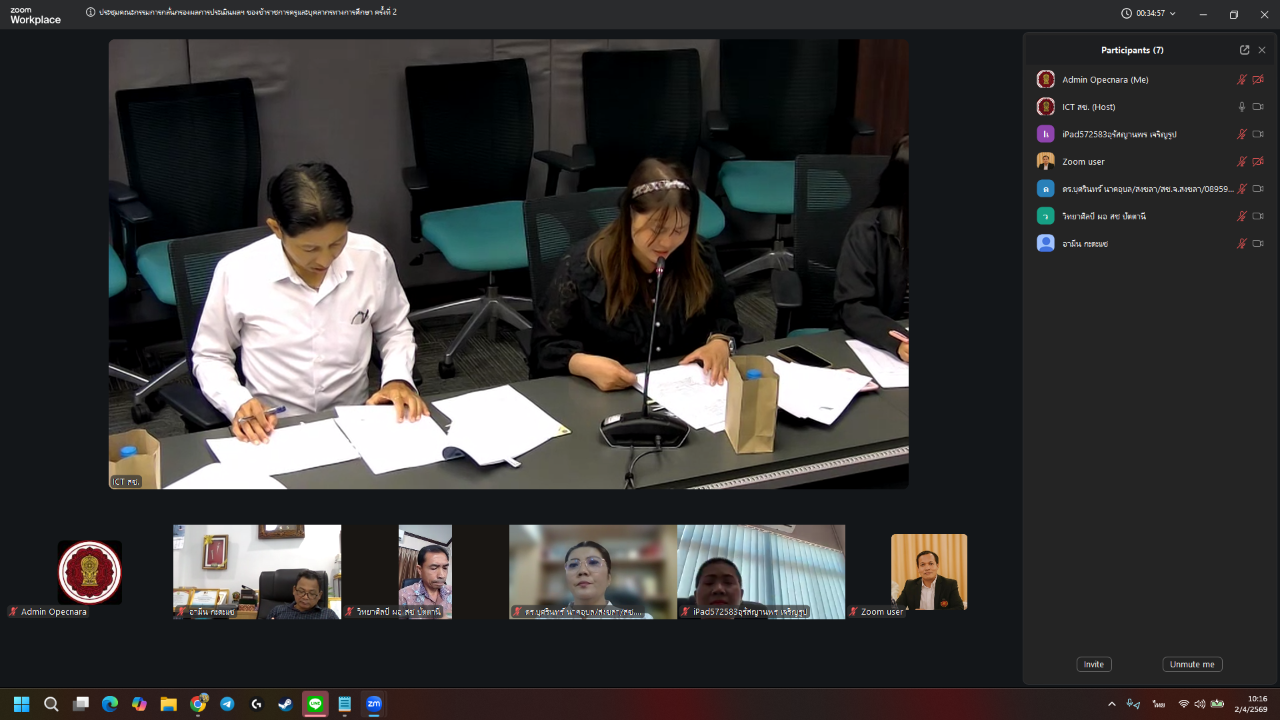This screenshot has height=720, width=1280.
Task: Expand the meeting timer 00:34:57 dropdown
Action: click(x=1173, y=14)
